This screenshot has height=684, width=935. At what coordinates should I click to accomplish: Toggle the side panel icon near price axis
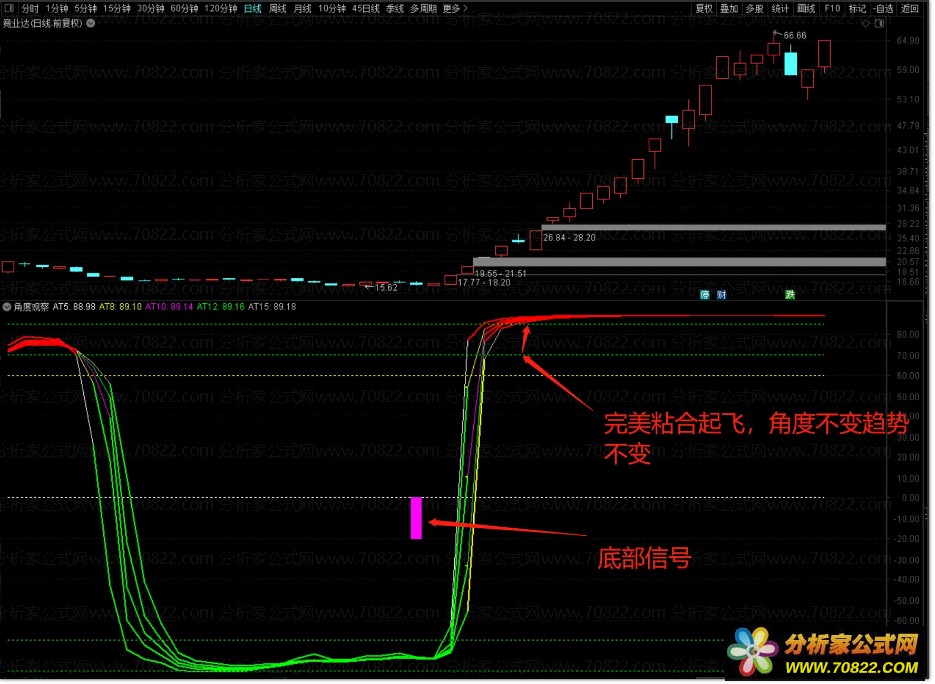[x=880, y=23]
